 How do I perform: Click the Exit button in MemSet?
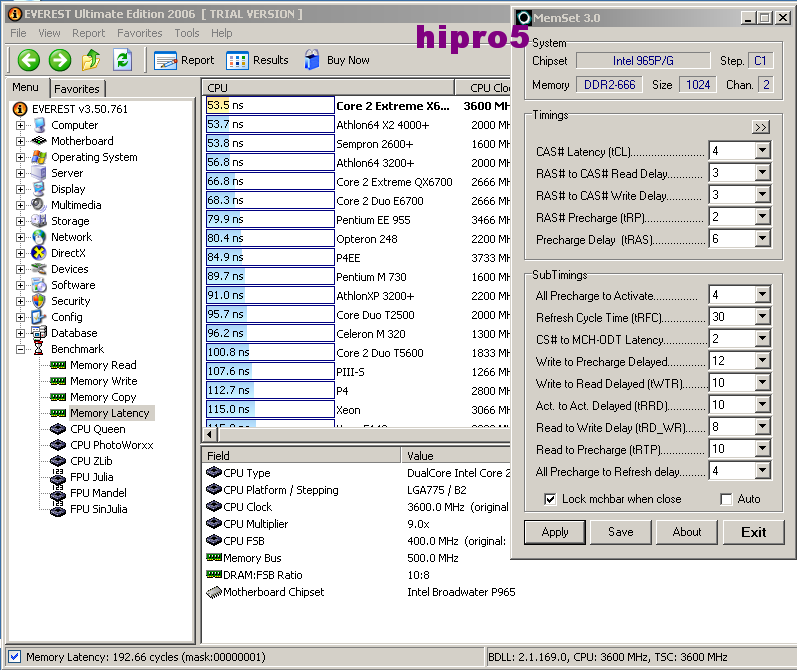[753, 532]
